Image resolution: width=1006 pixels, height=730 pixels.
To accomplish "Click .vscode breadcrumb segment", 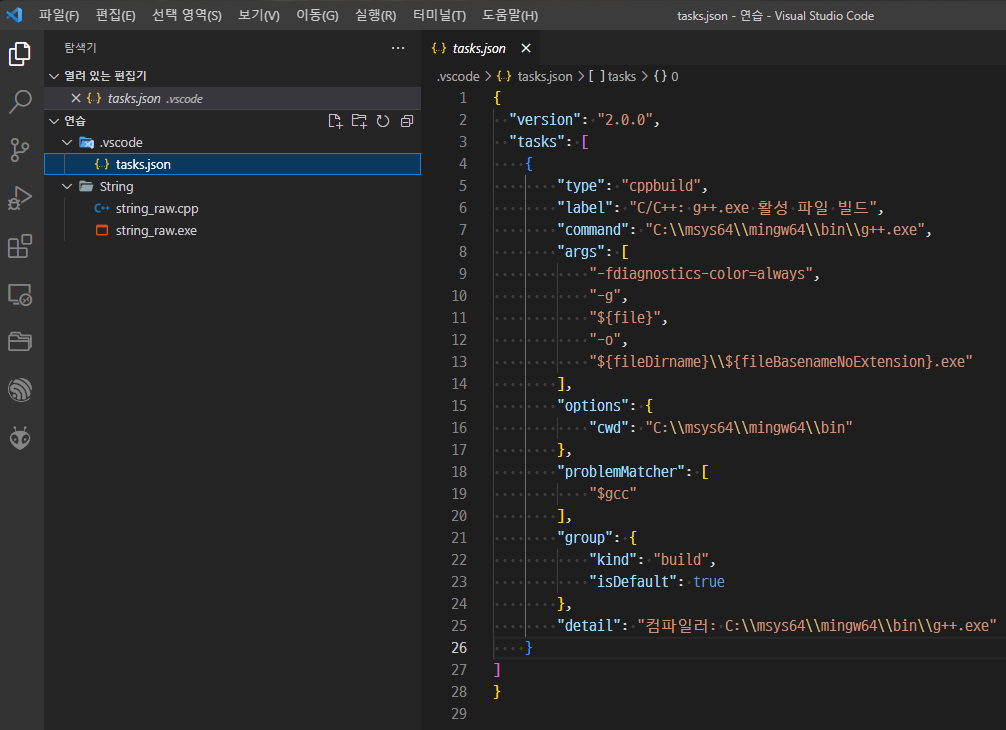I will point(458,76).
